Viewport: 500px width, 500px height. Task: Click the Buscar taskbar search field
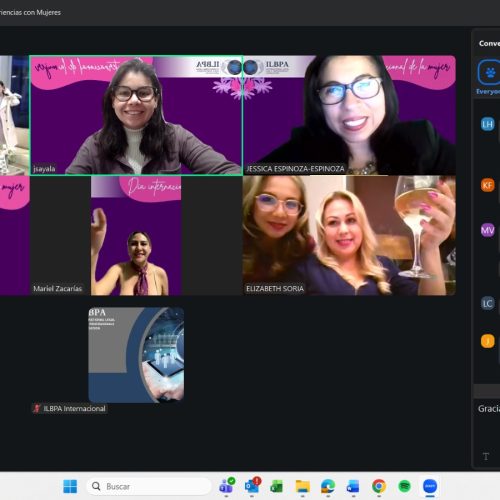pos(149,486)
